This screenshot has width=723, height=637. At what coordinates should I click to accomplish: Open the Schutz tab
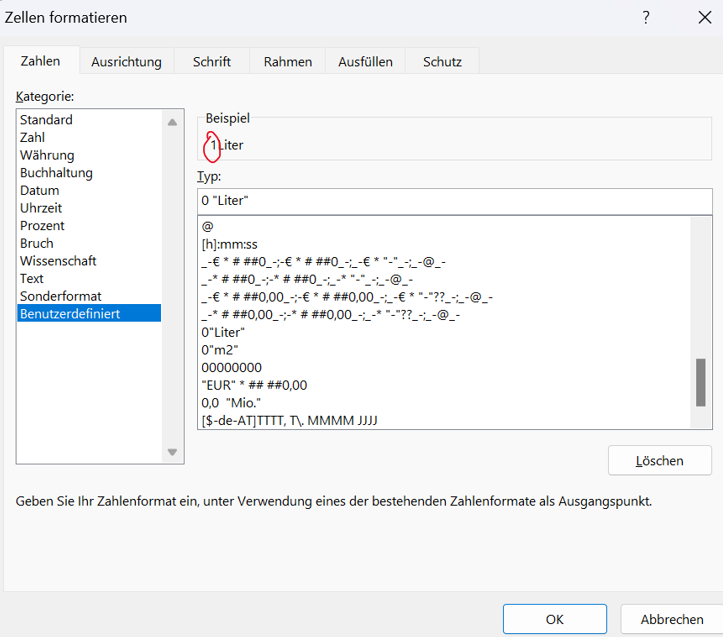tap(442, 61)
